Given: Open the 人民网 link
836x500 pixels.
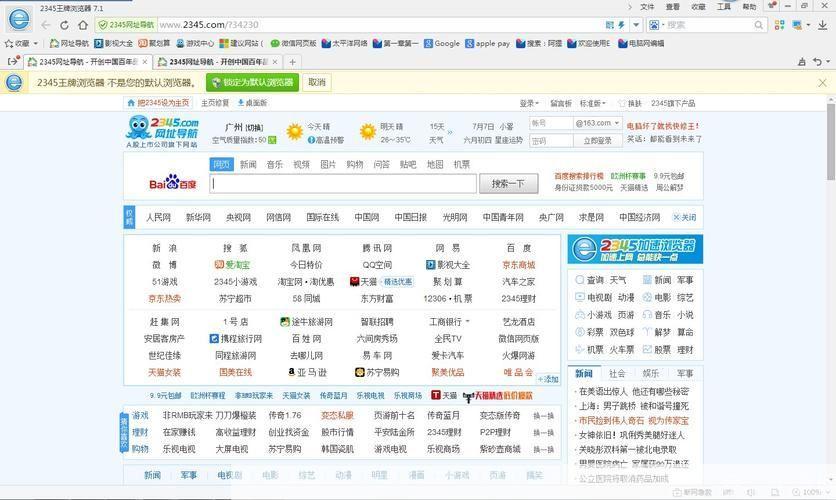Looking at the screenshot, I should (158, 217).
